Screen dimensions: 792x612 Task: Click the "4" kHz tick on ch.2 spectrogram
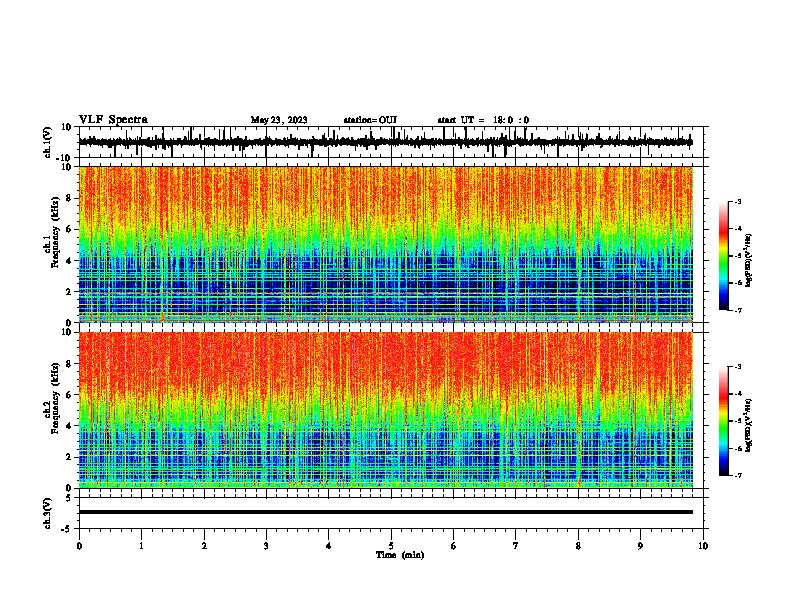(70, 426)
